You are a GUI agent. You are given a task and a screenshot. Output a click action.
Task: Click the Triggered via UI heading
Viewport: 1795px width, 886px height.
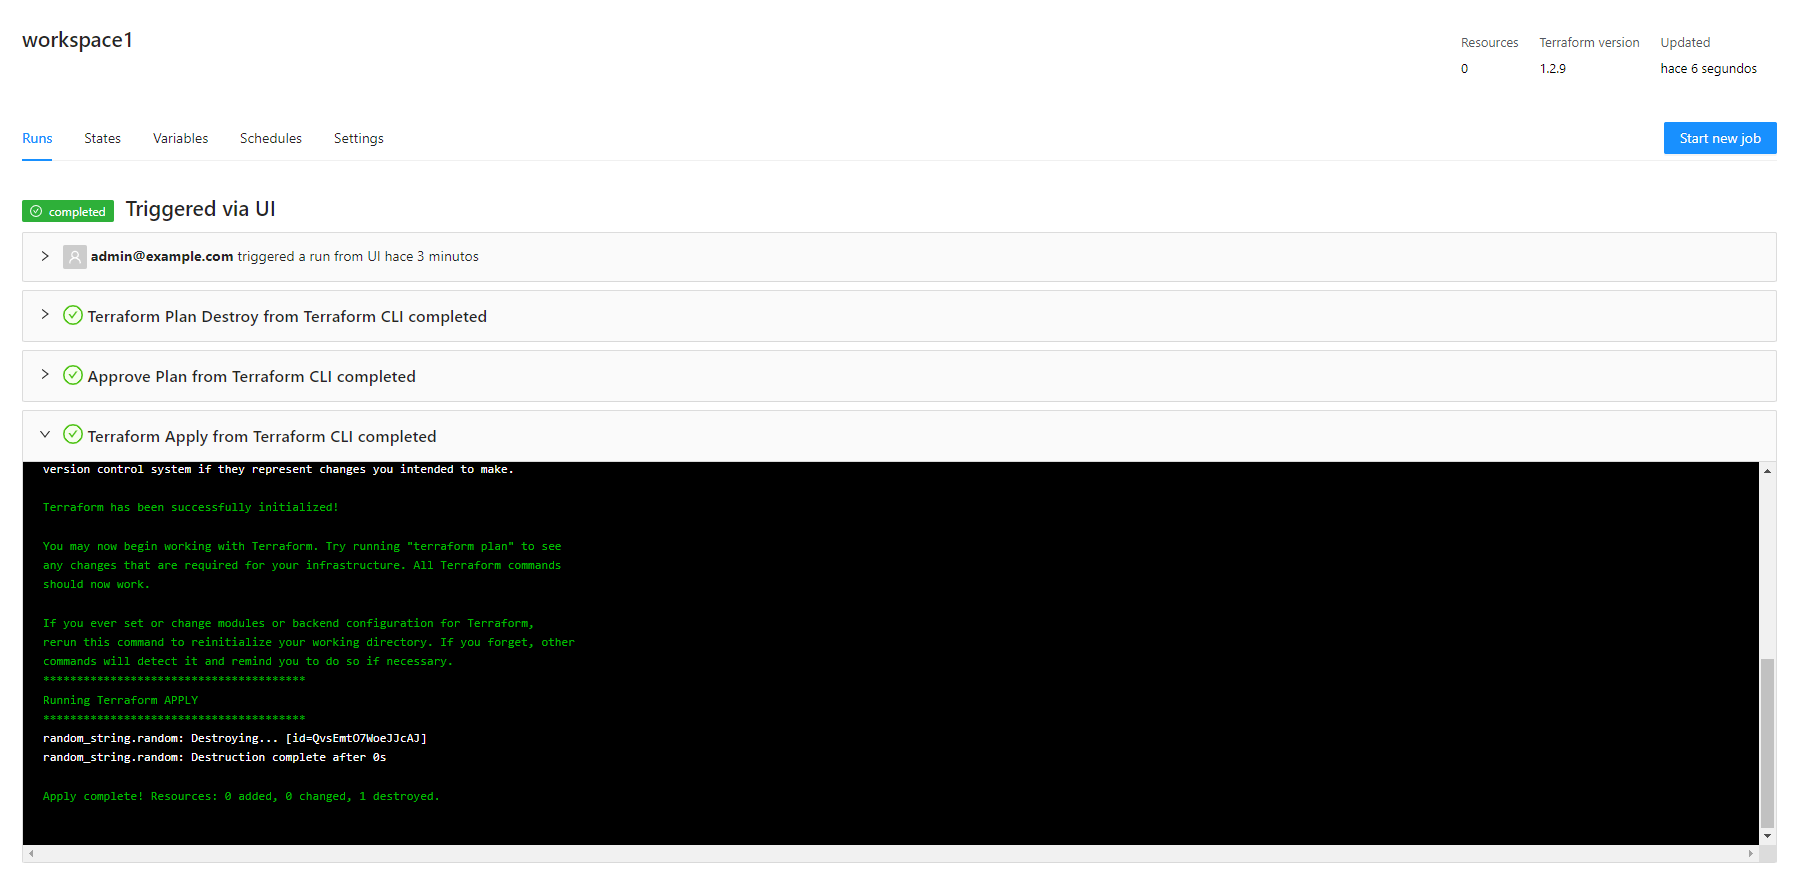point(200,209)
